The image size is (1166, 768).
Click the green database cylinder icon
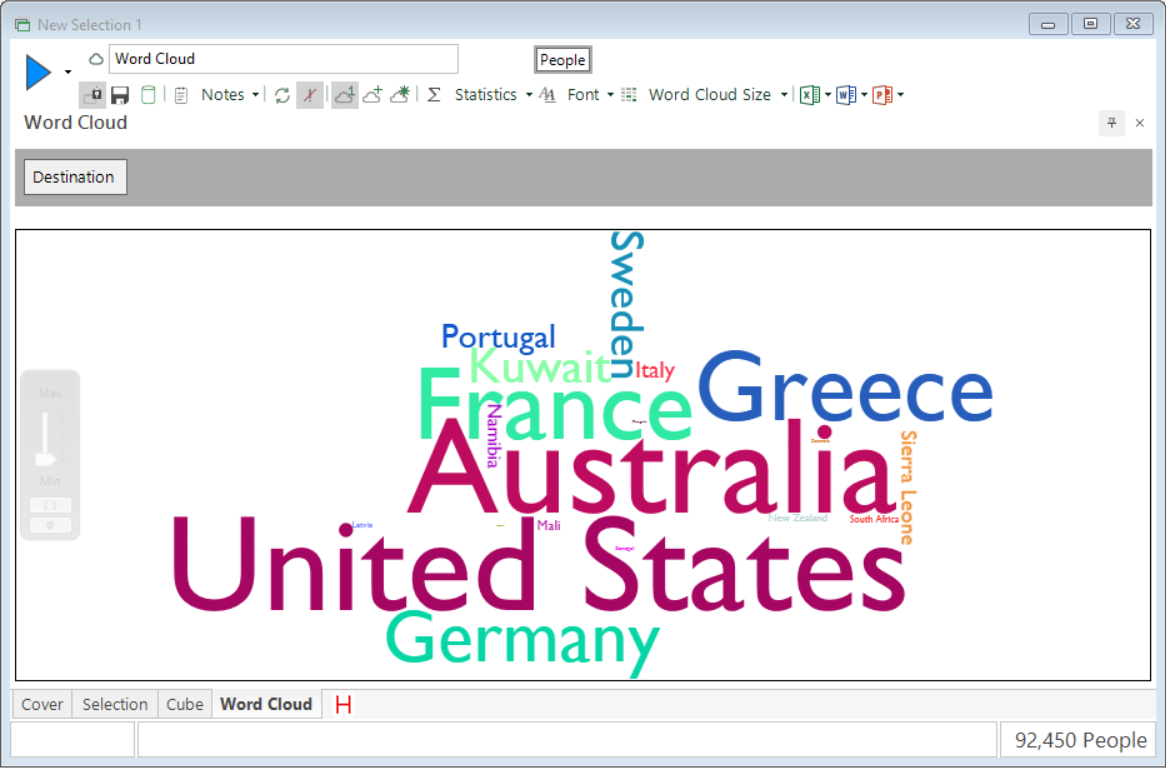pyautogui.click(x=148, y=95)
